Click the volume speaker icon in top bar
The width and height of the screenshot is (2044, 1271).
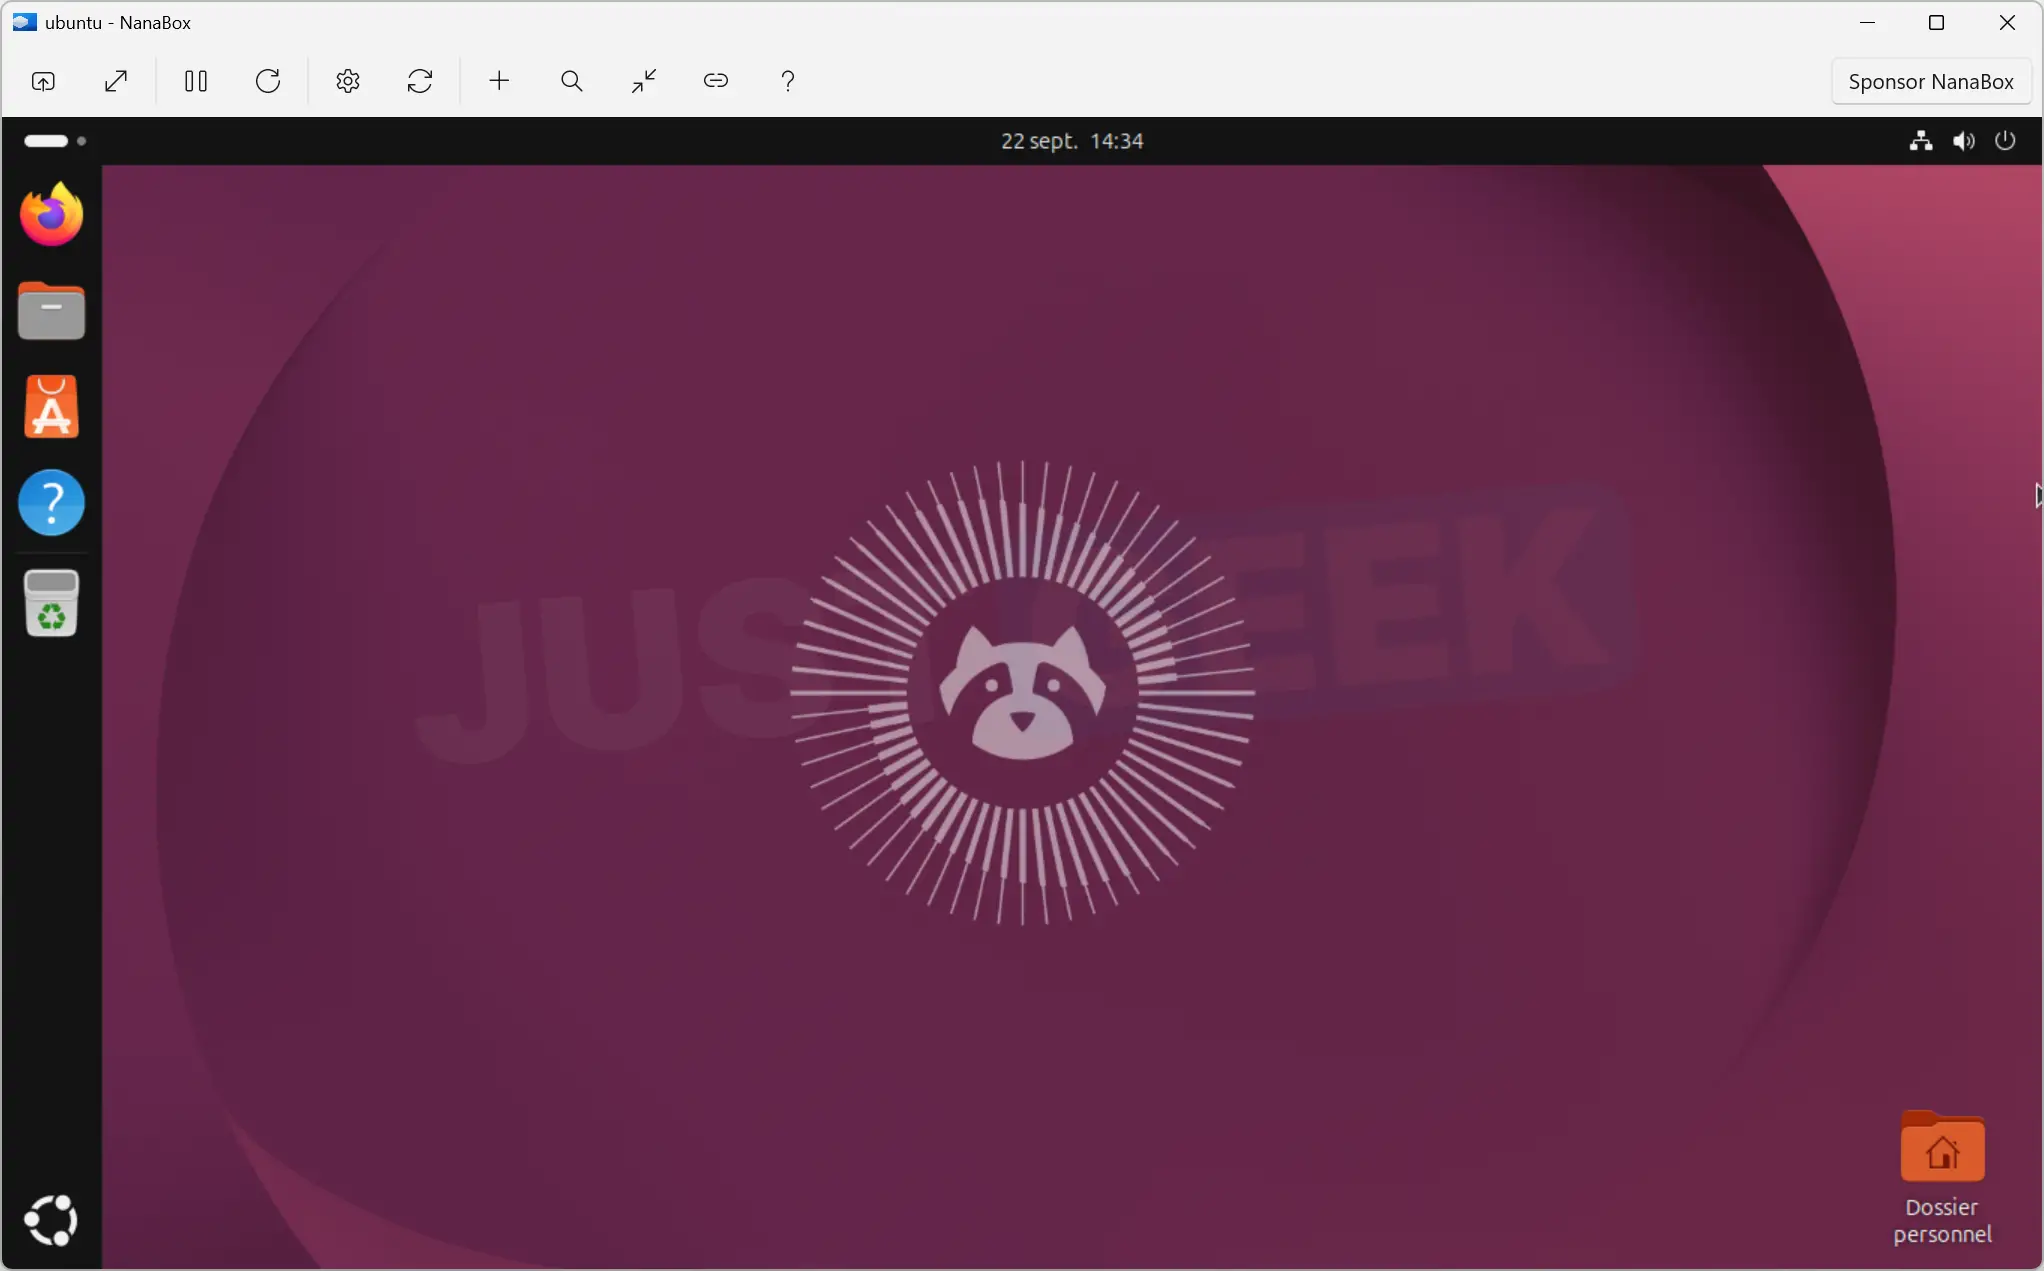point(1964,141)
